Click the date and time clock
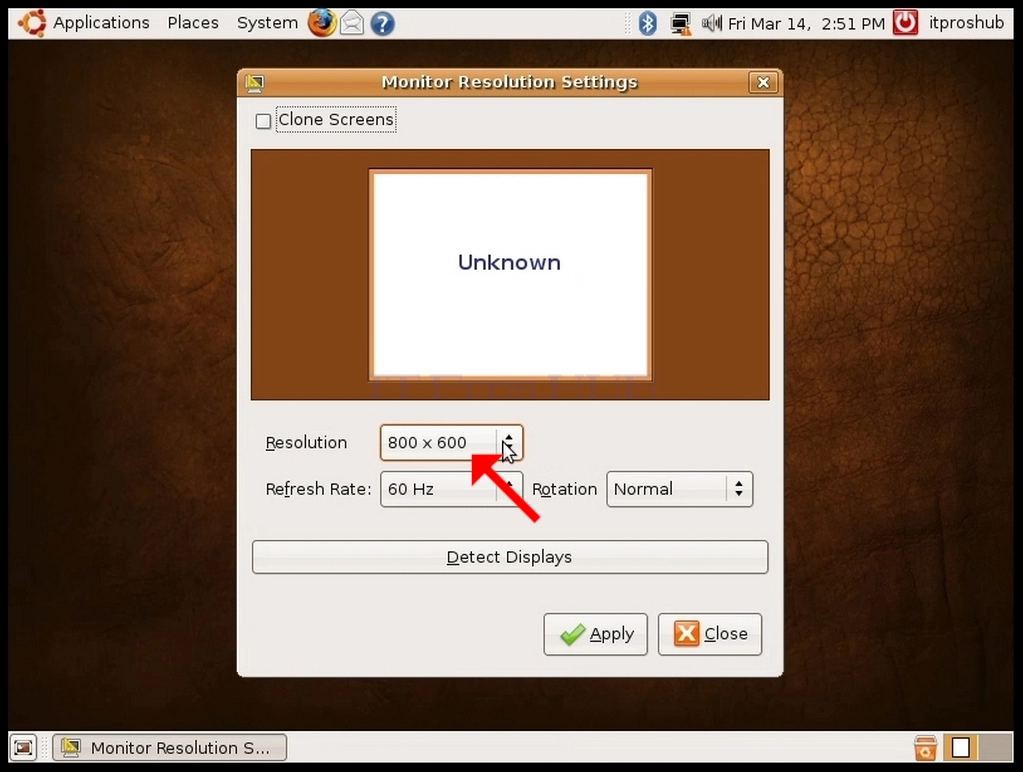 coord(806,24)
